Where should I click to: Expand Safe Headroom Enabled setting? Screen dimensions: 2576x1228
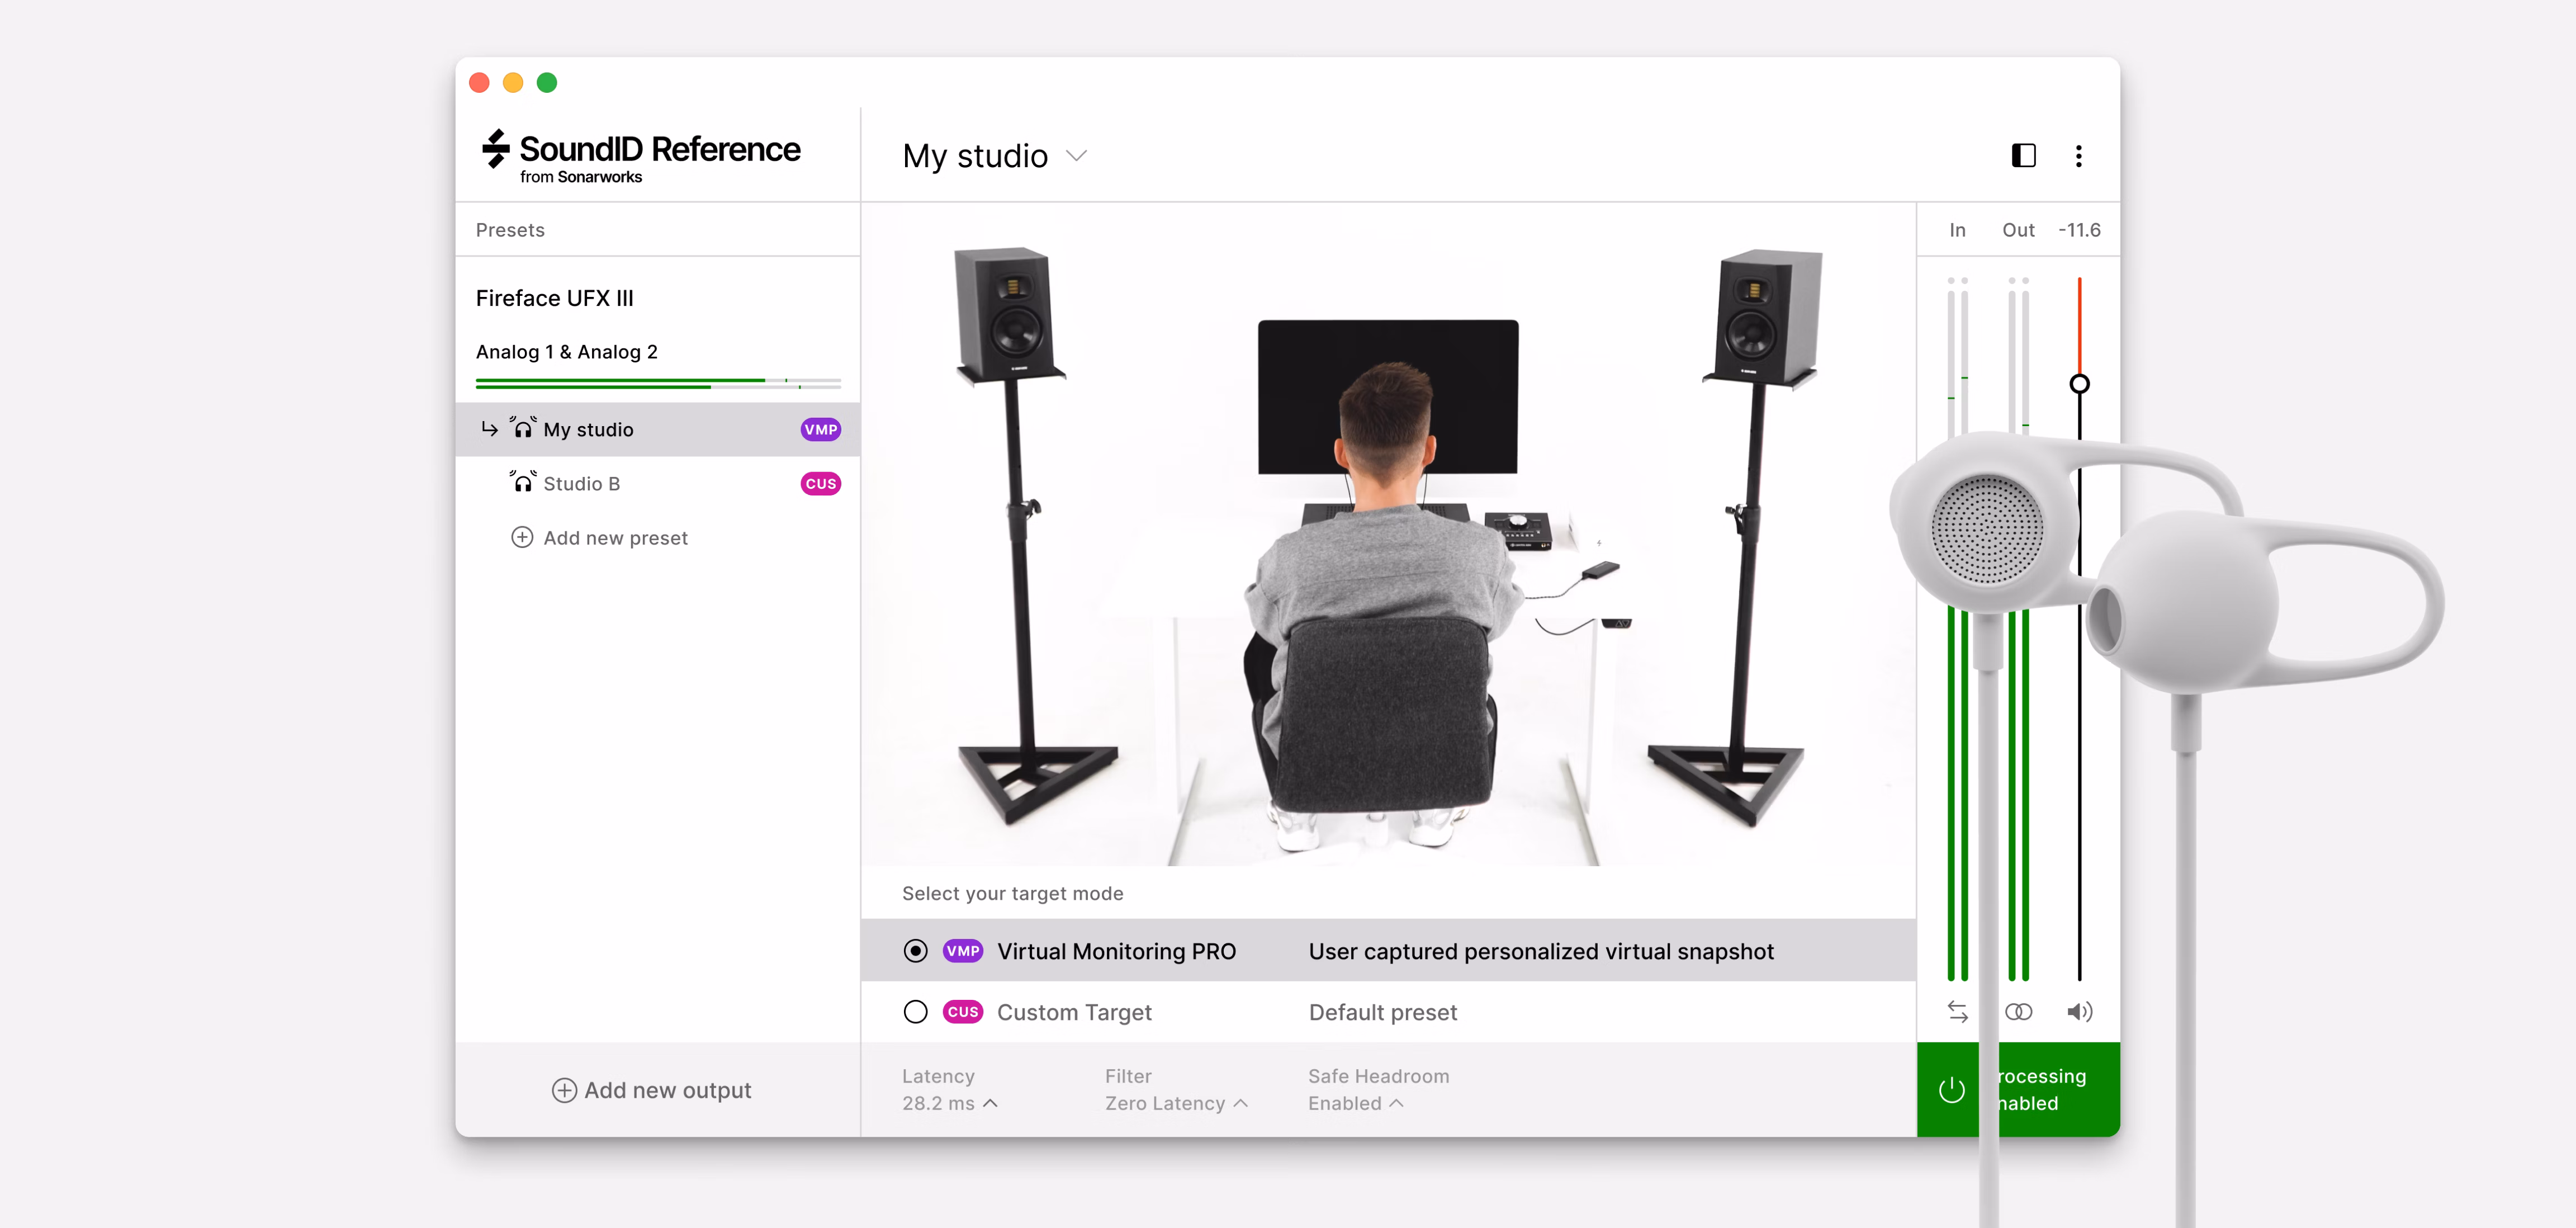(1355, 1102)
